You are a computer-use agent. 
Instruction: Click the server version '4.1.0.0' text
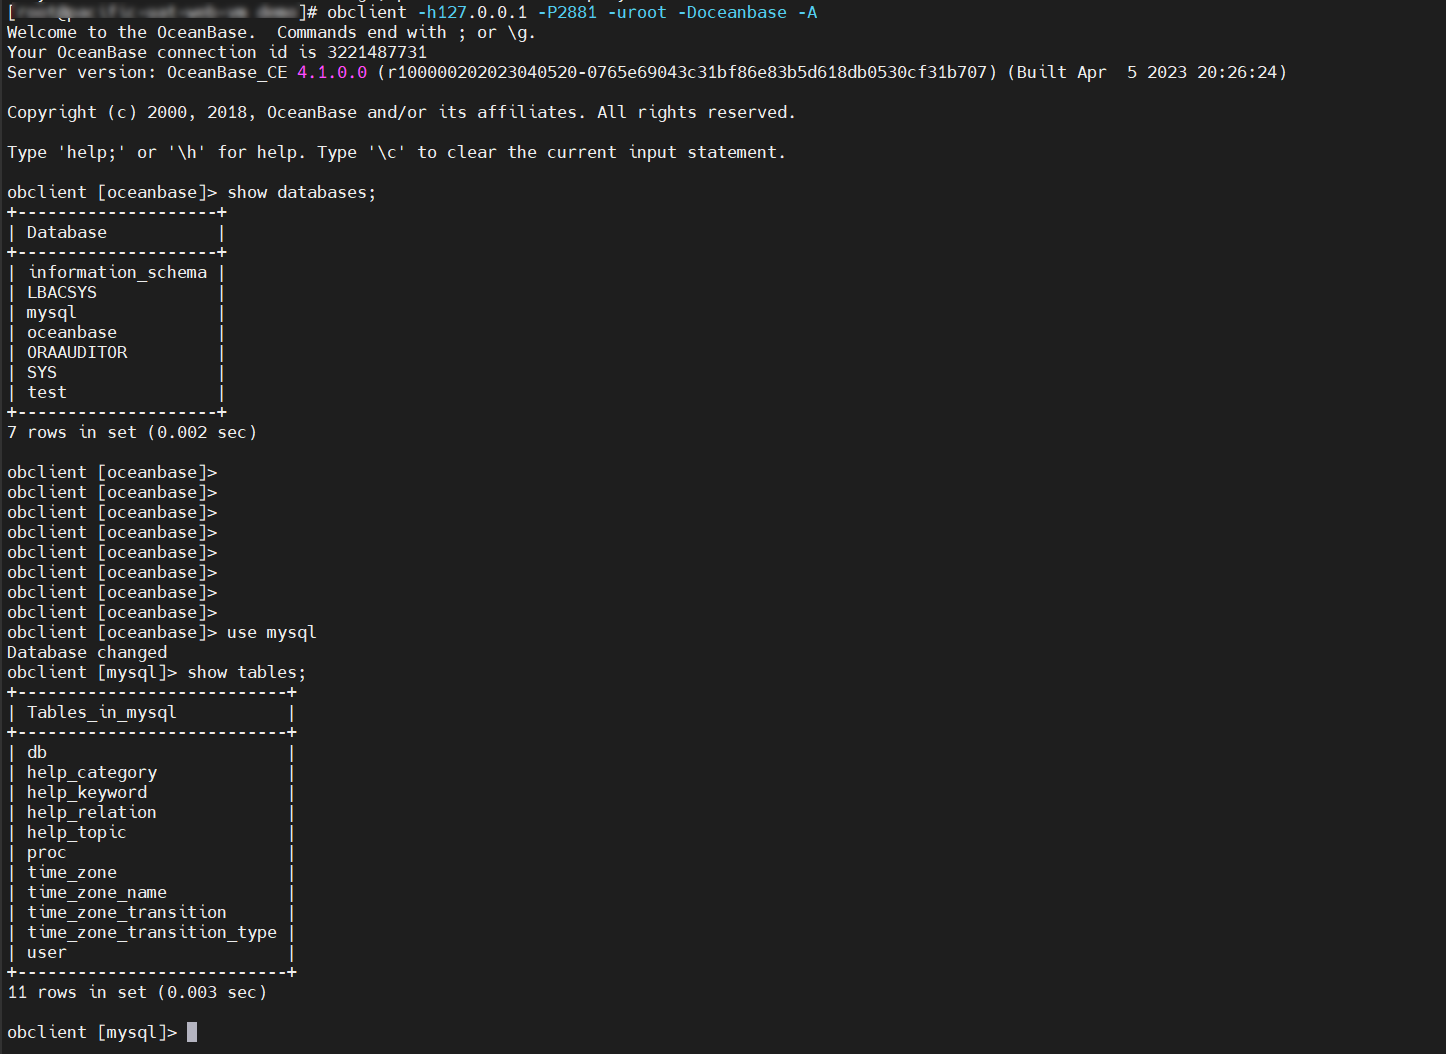332,72
